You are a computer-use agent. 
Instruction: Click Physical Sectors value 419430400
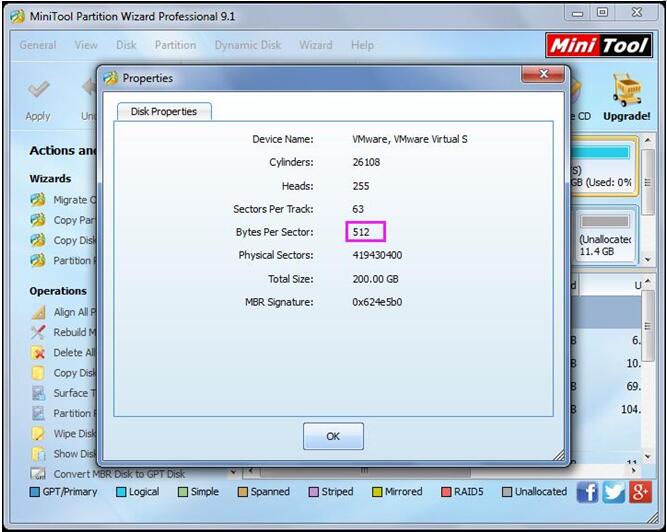tap(377, 255)
